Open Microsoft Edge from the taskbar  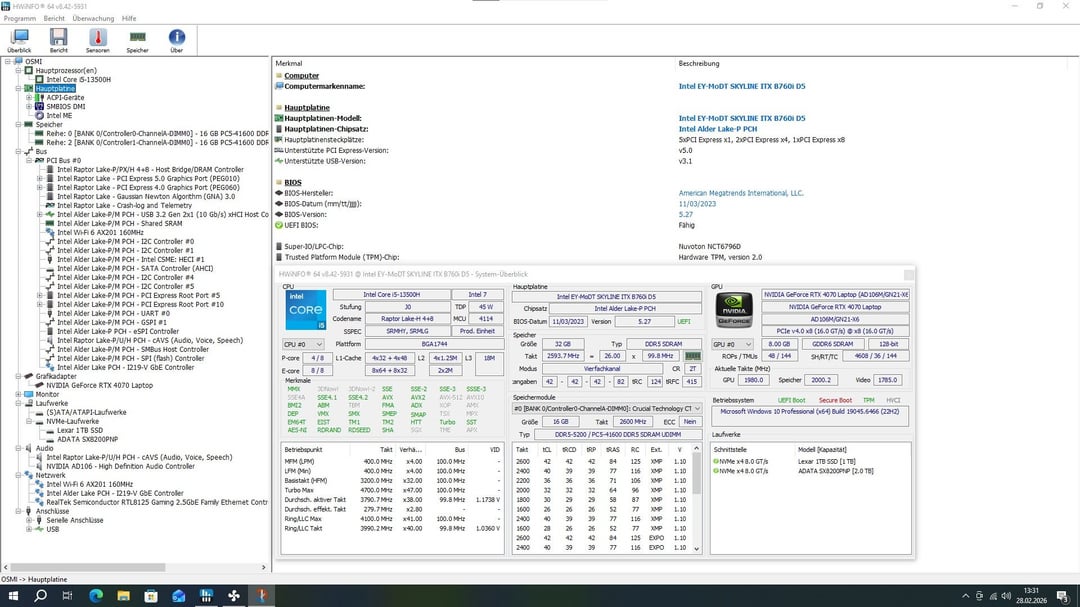[96, 595]
